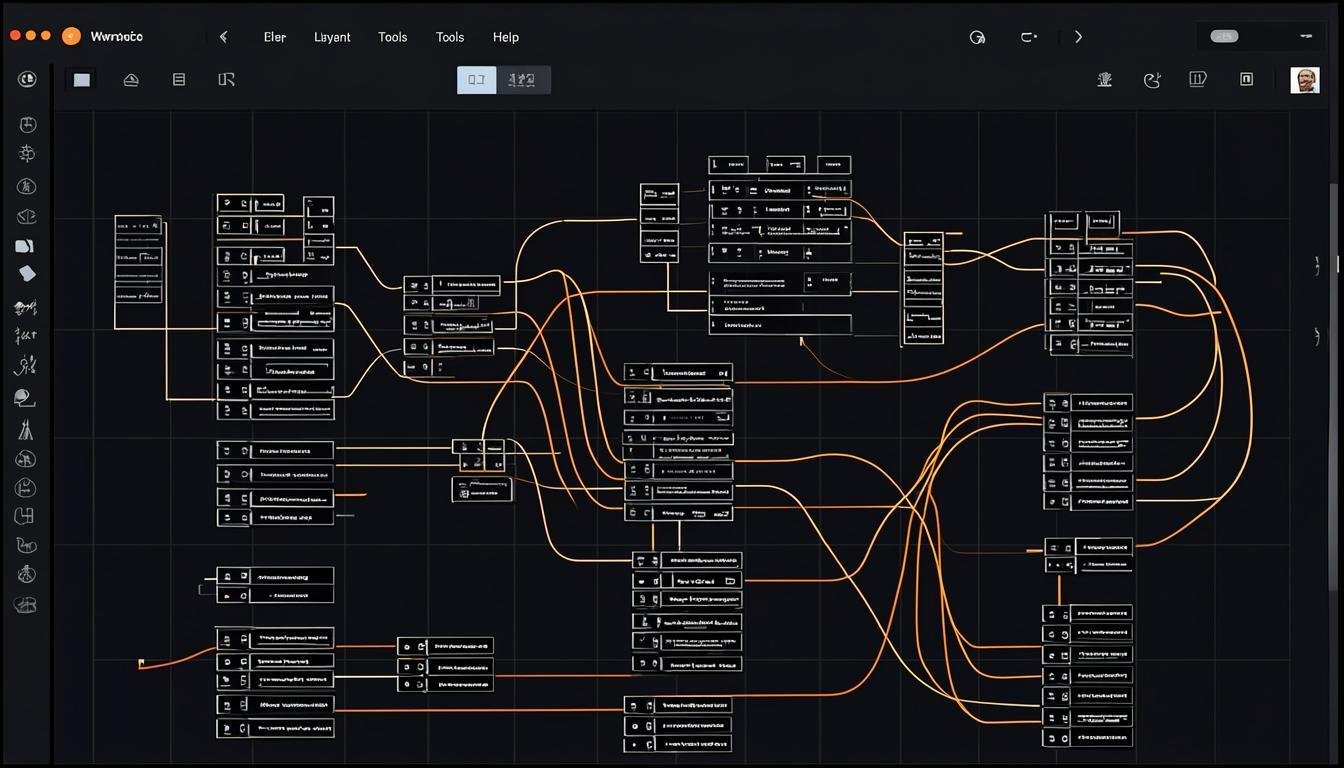The height and width of the screenshot is (768, 1344).
Task: Open the Eler menu
Action: click(x=274, y=37)
